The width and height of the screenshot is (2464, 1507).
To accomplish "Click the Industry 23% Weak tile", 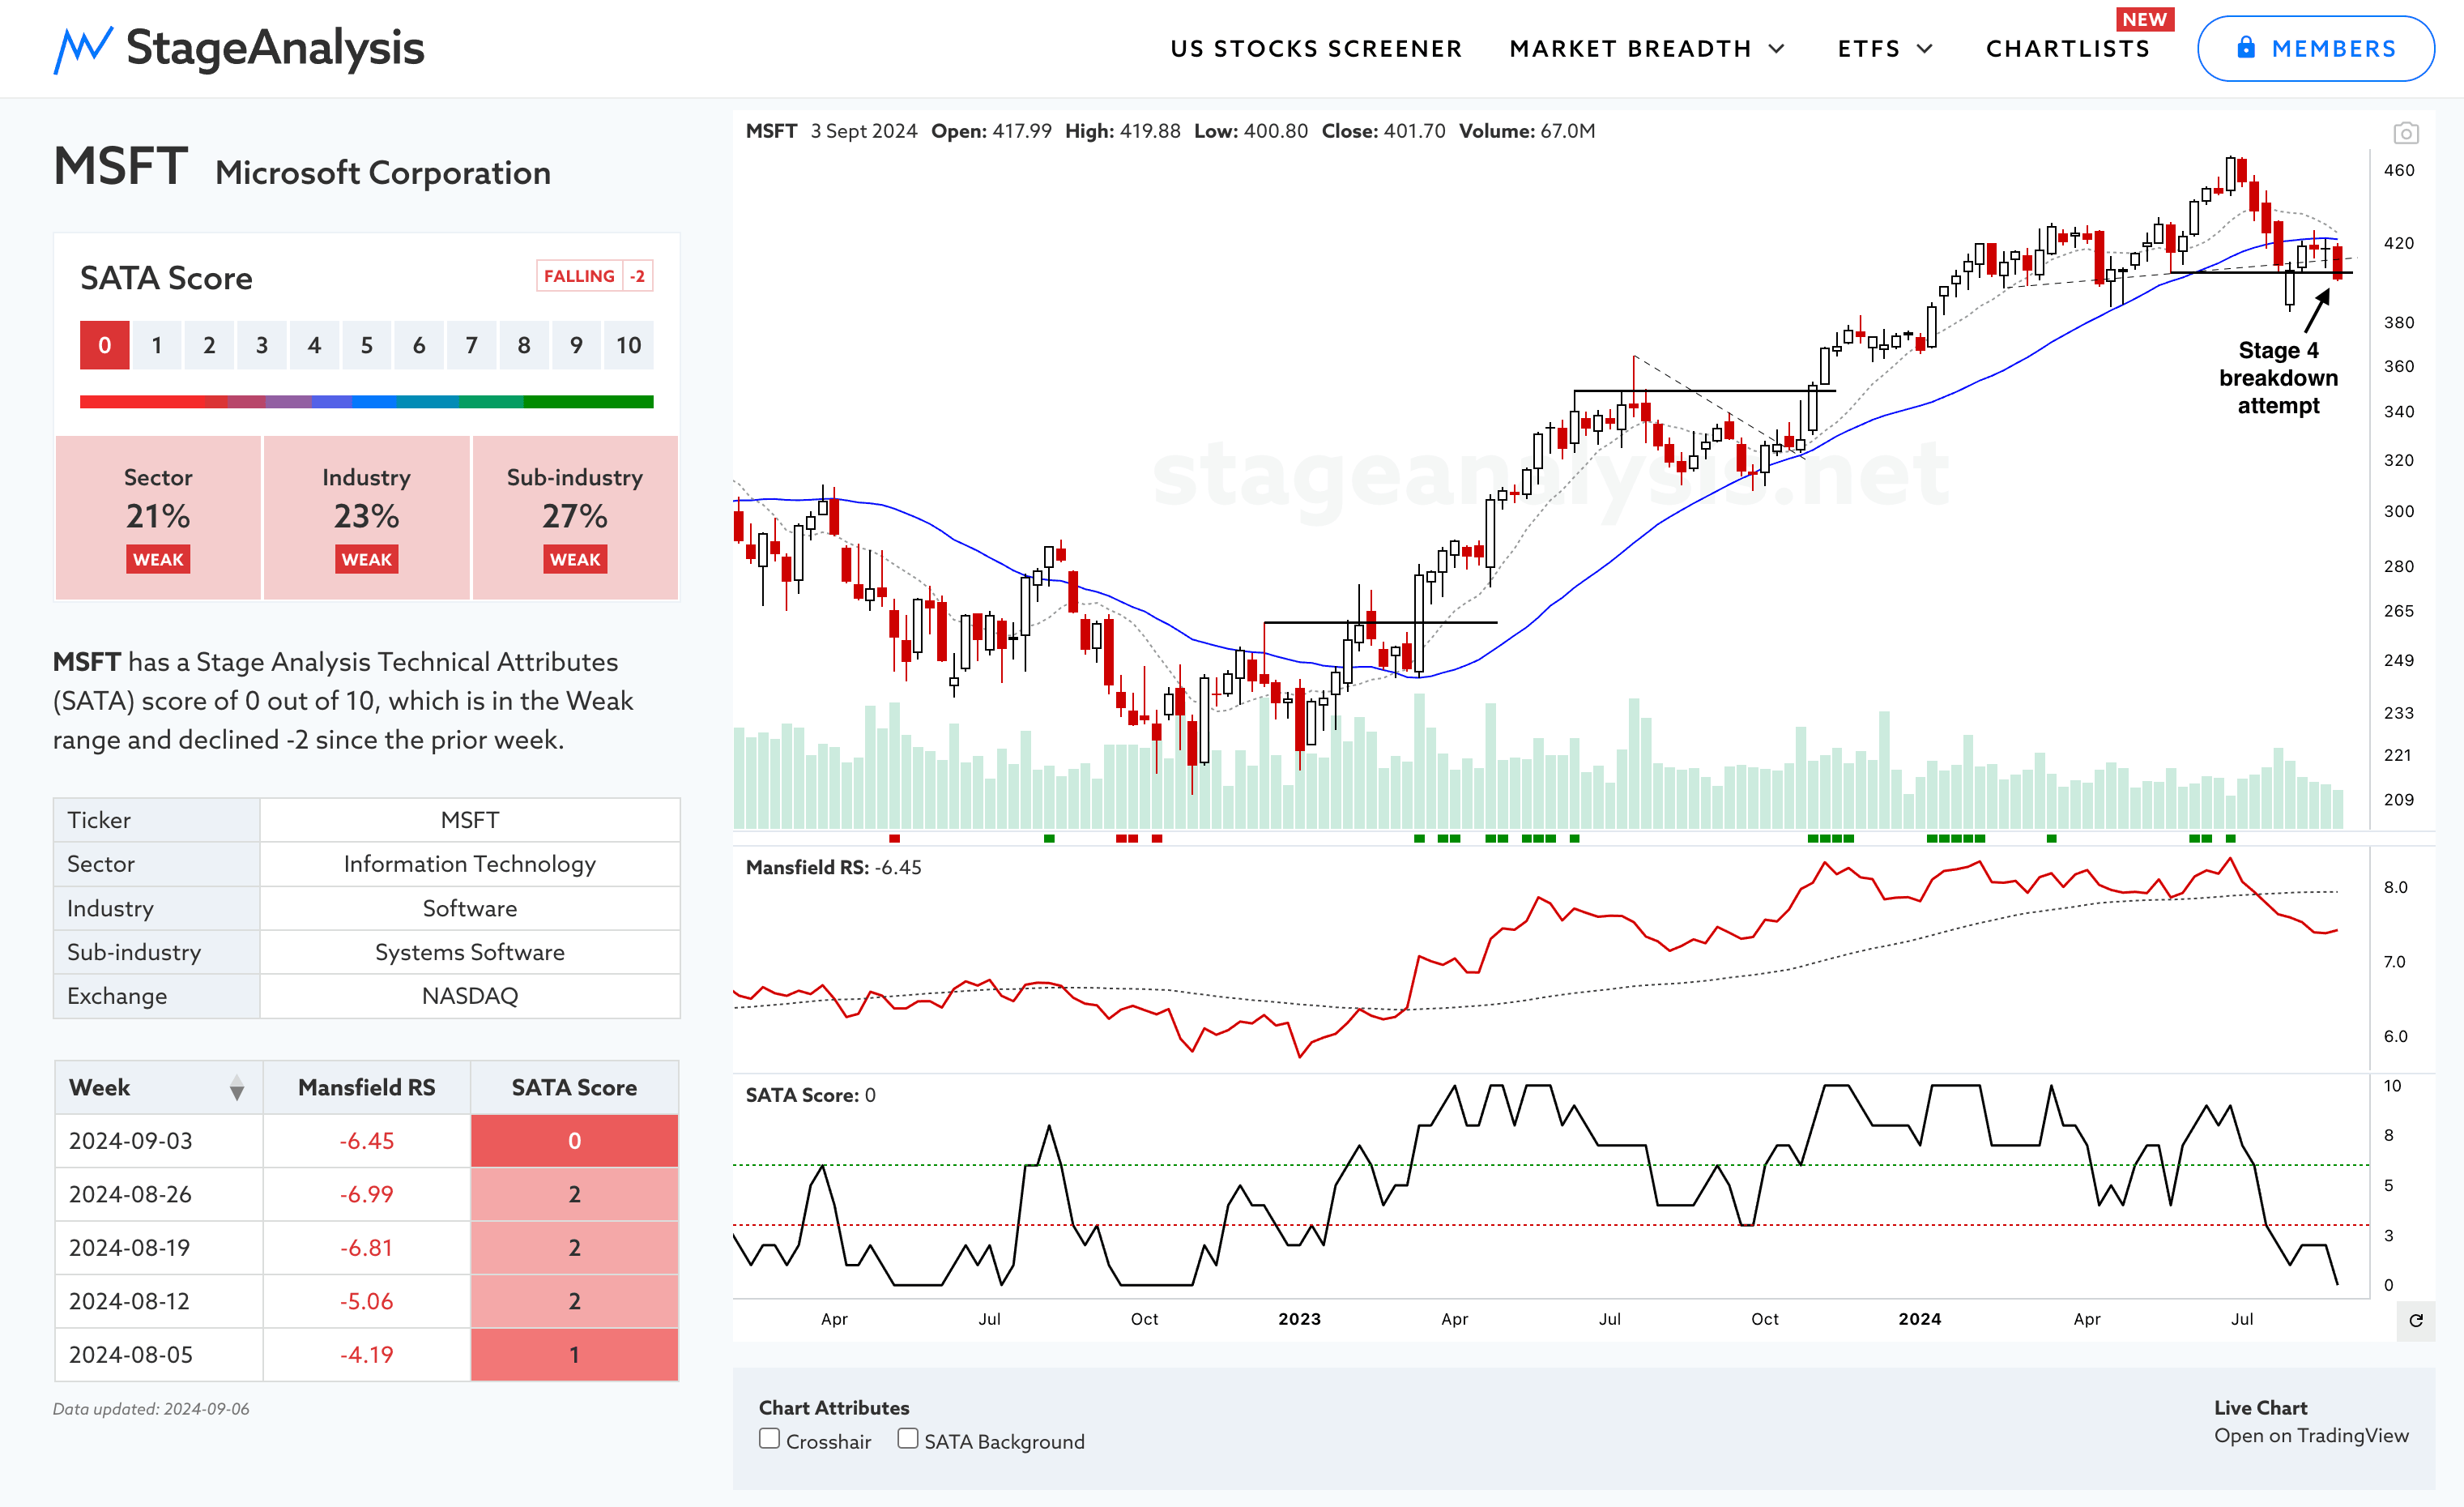I will point(366,517).
